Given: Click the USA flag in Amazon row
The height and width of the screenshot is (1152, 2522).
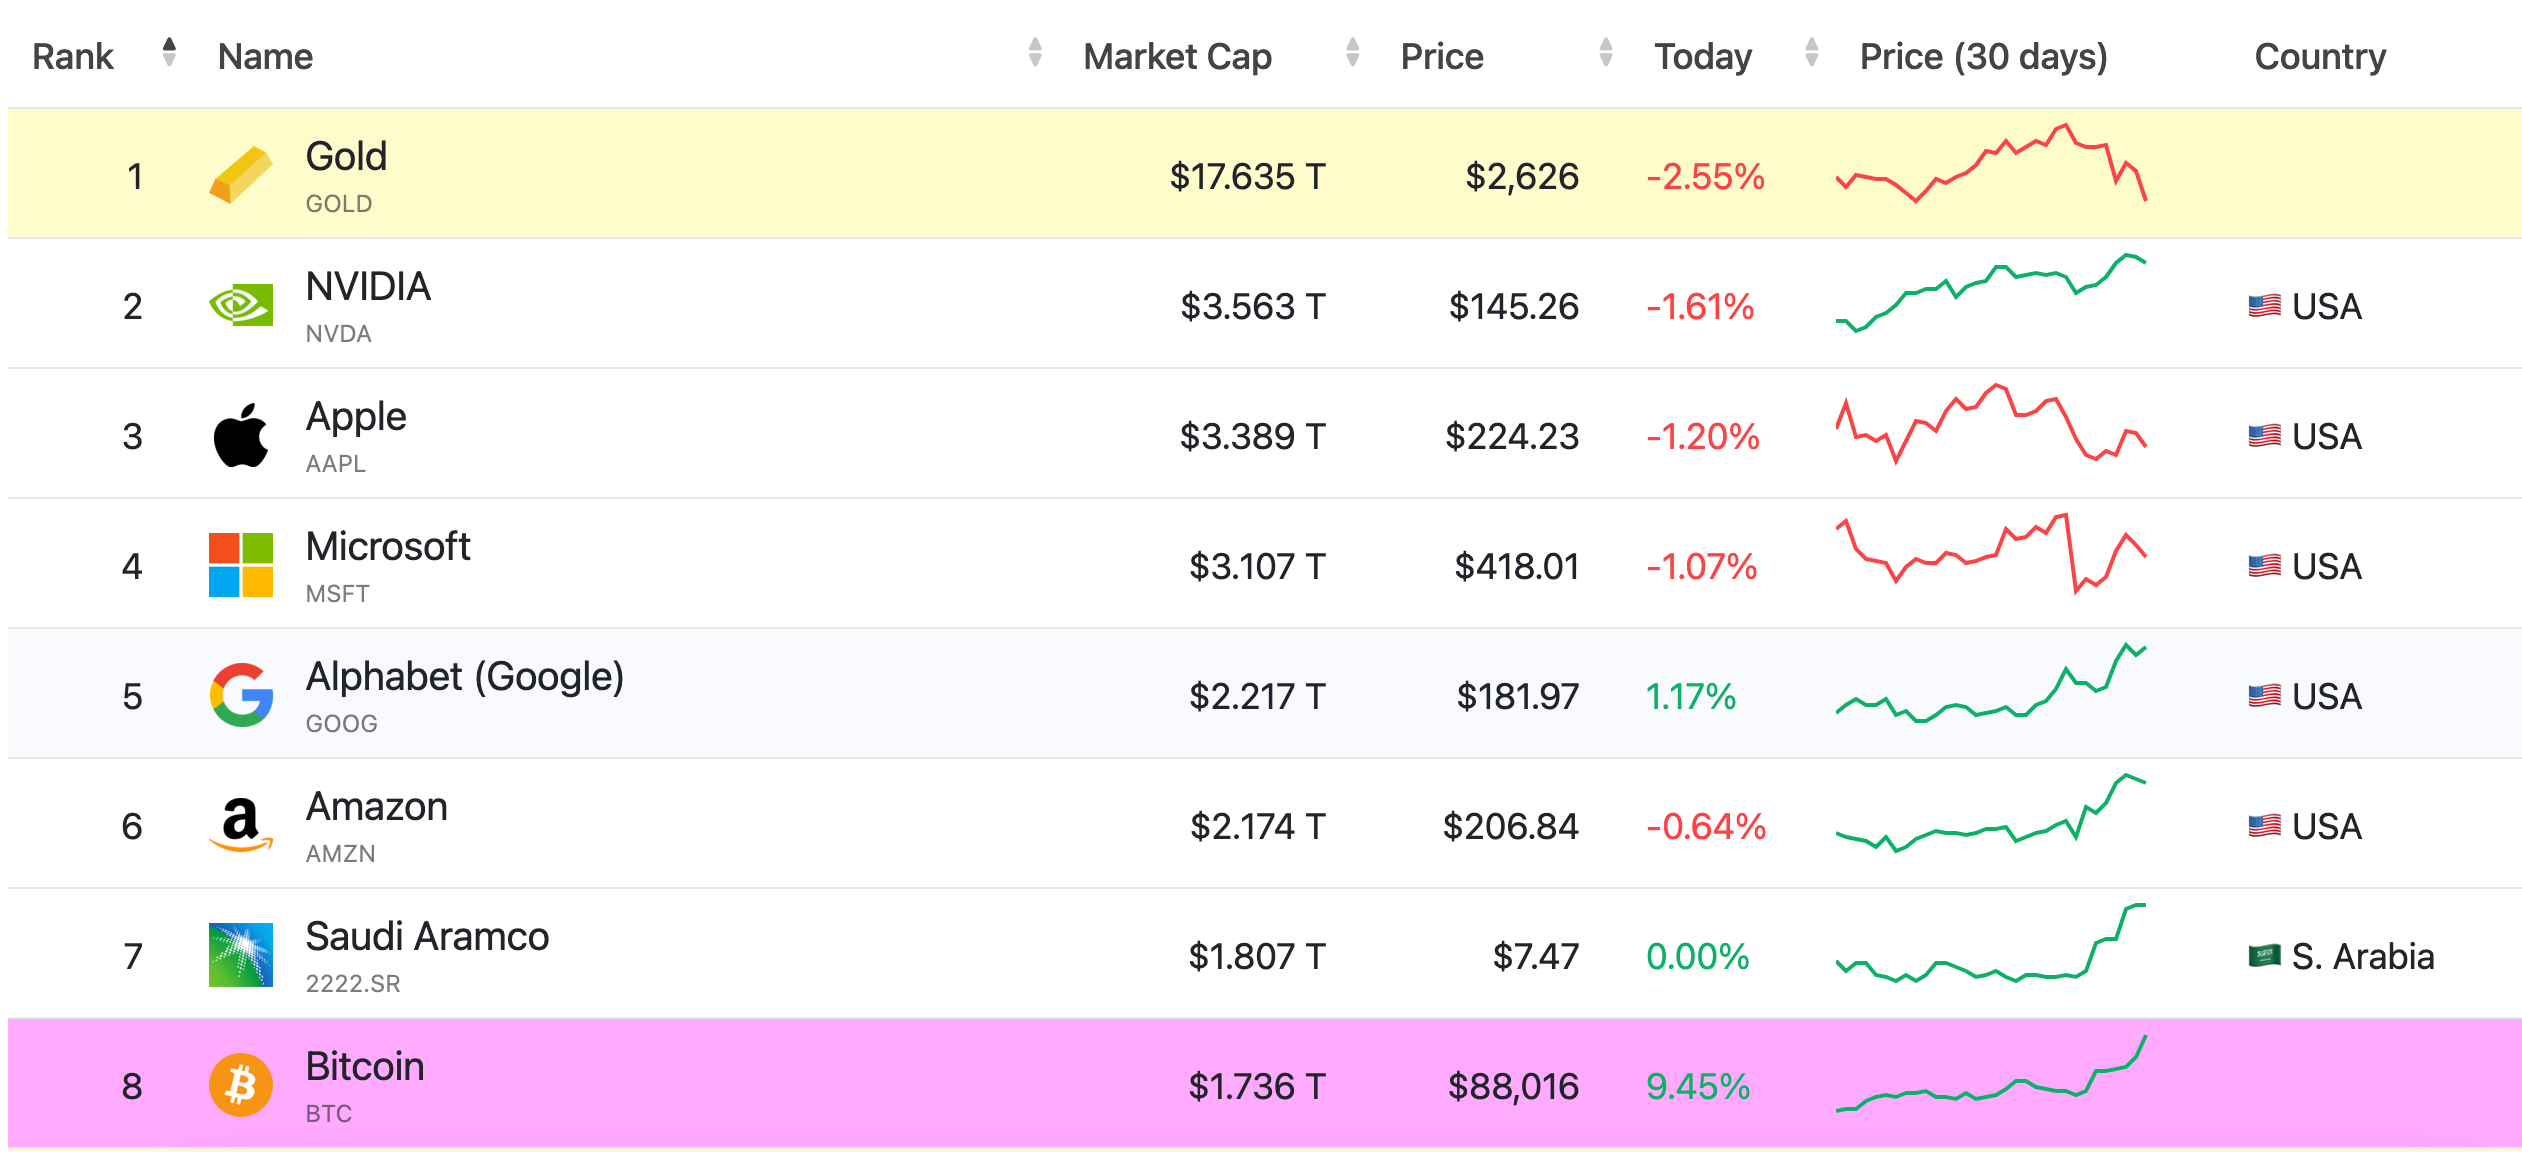Looking at the screenshot, I should [x=2264, y=826].
